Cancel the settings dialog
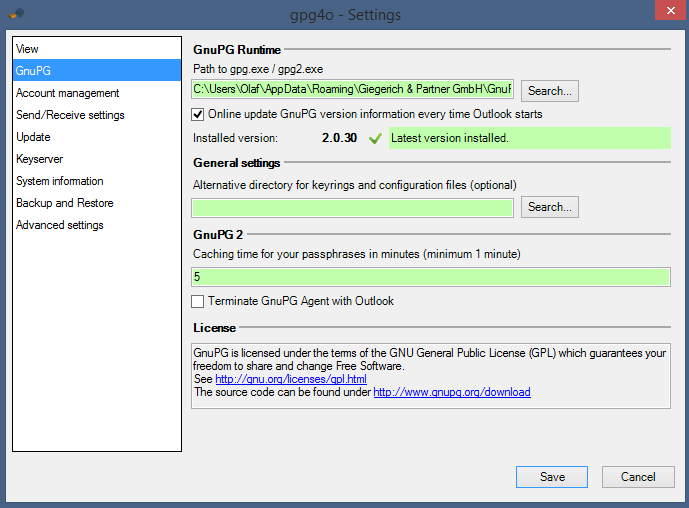The image size is (689, 508). (x=638, y=477)
